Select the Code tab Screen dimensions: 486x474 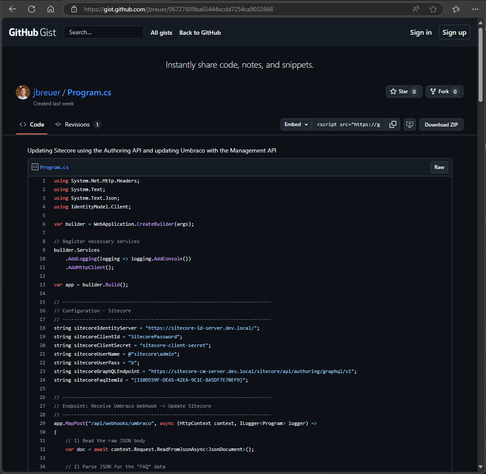32,125
